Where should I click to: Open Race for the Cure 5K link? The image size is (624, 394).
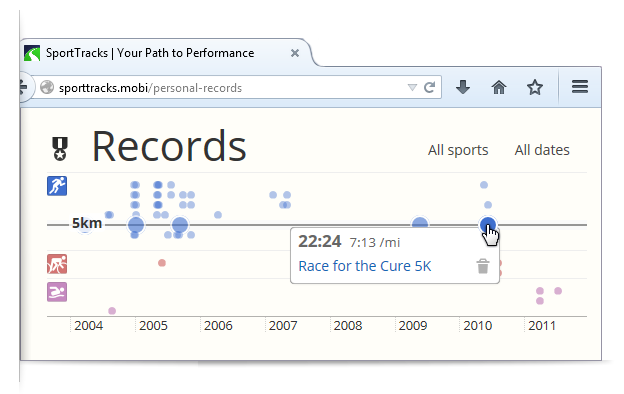365,266
